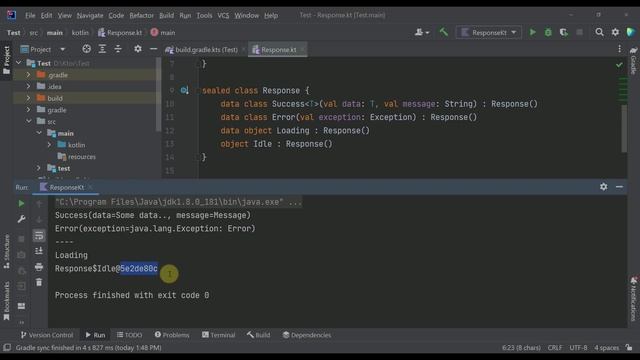Screen dimensions: 640x360
Task: Expand all in Project panel
Action: click(102, 49)
